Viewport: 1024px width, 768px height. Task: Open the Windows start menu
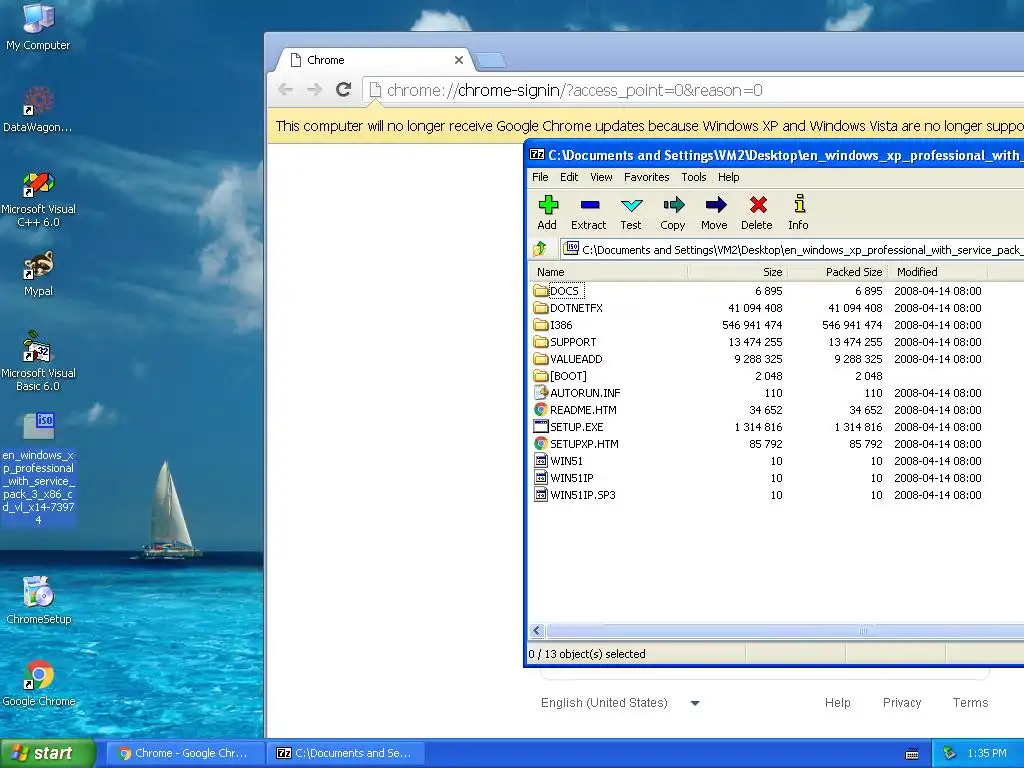47,753
